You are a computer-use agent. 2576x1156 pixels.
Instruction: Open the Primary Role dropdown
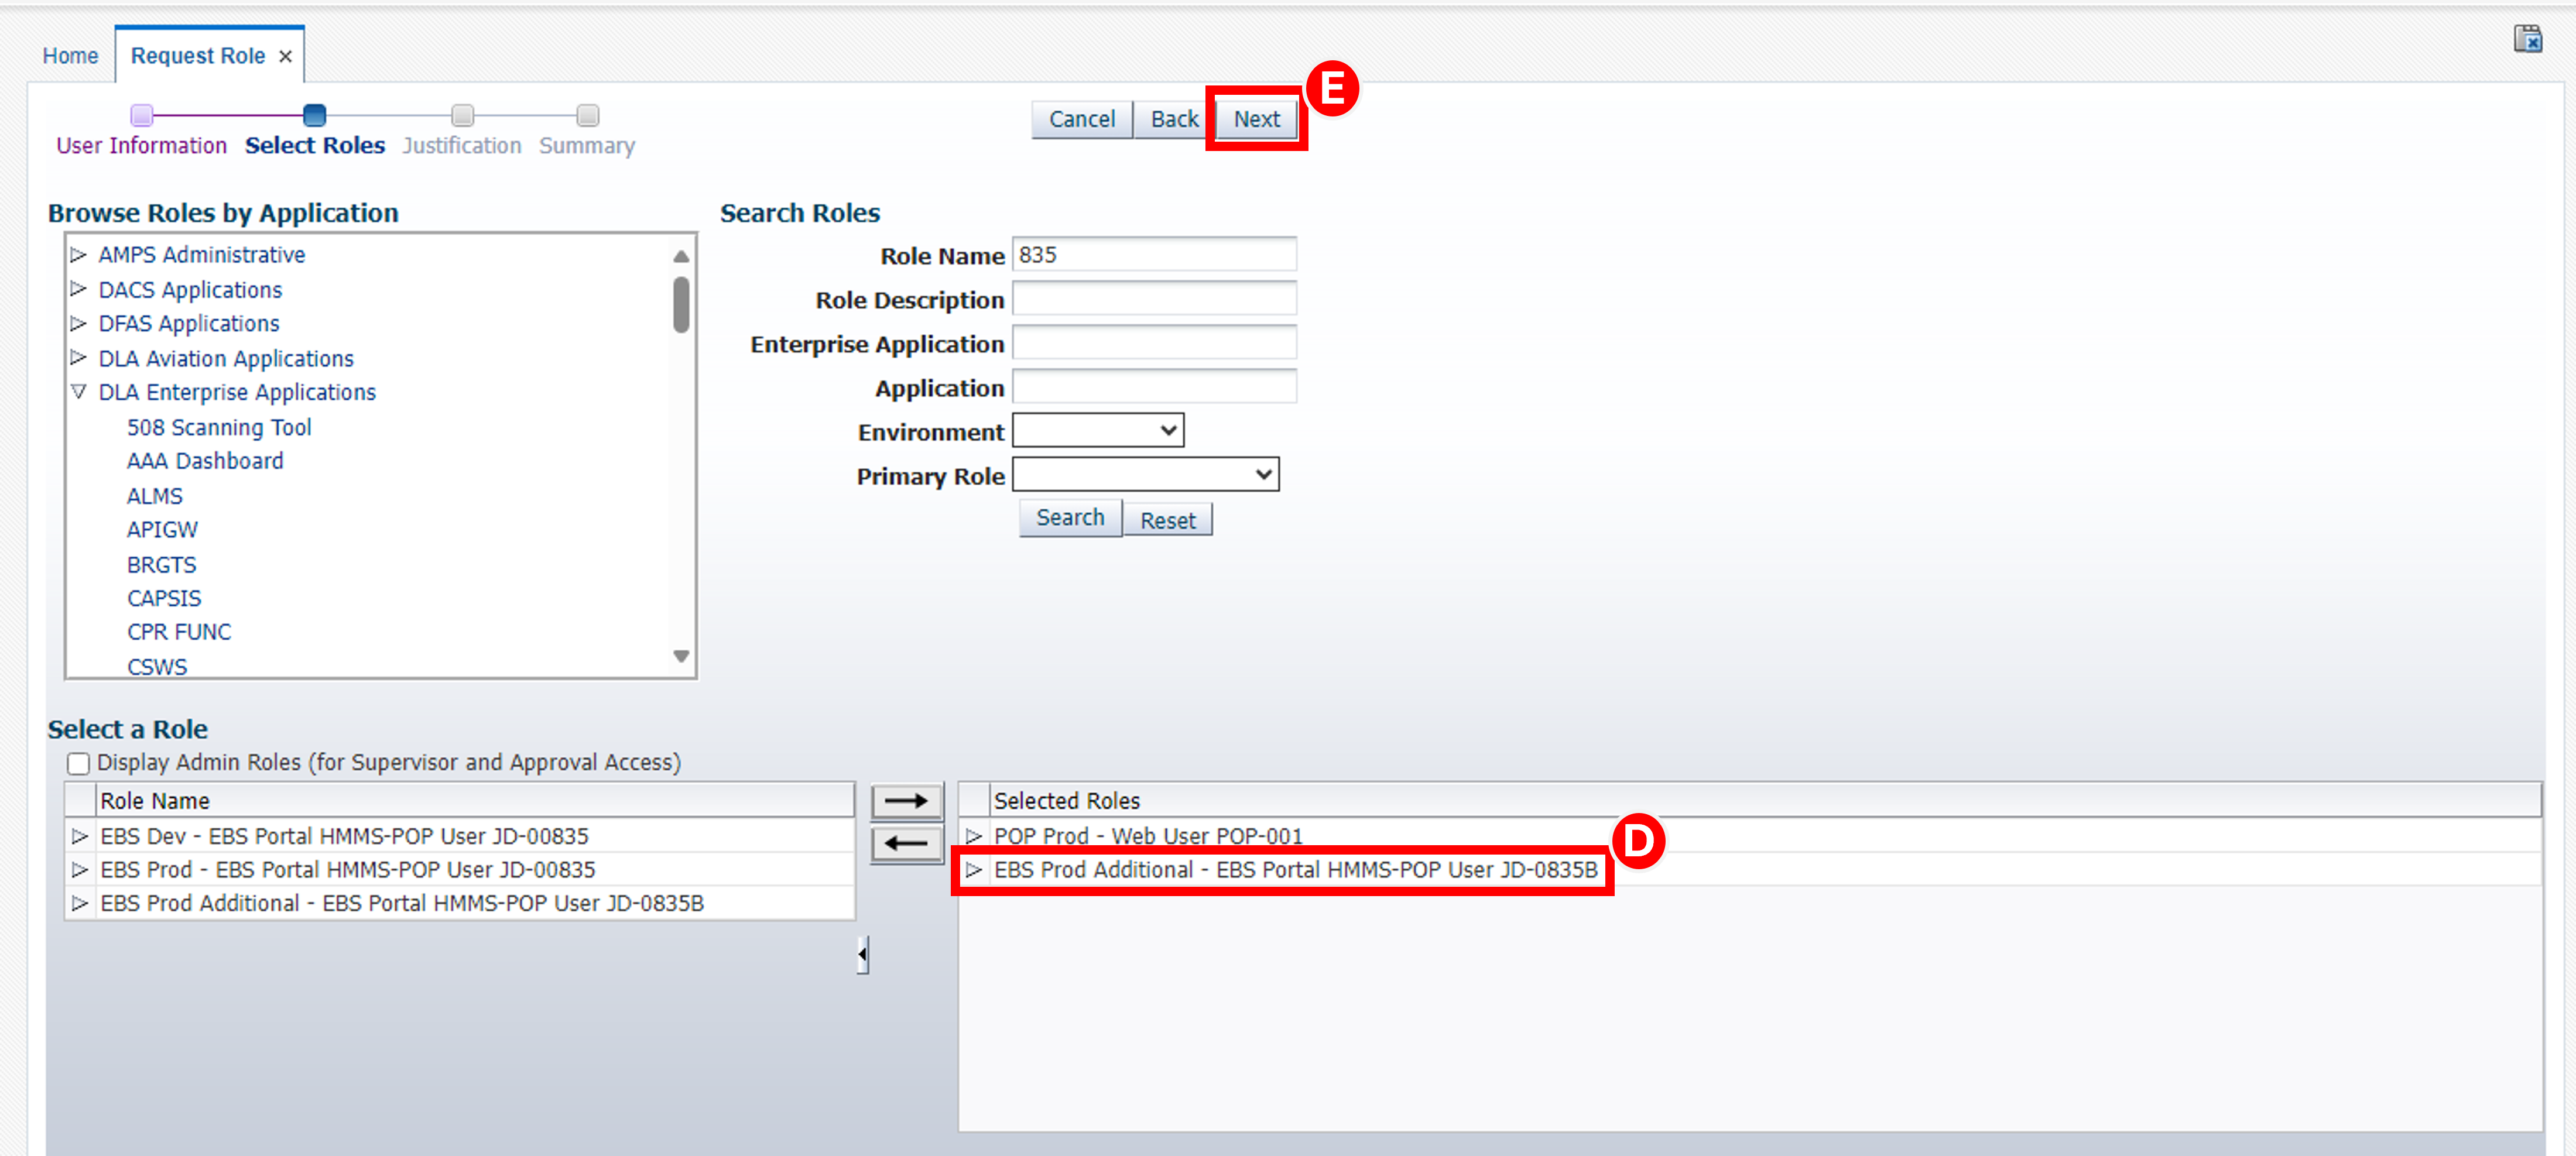tap(1145, 475)
